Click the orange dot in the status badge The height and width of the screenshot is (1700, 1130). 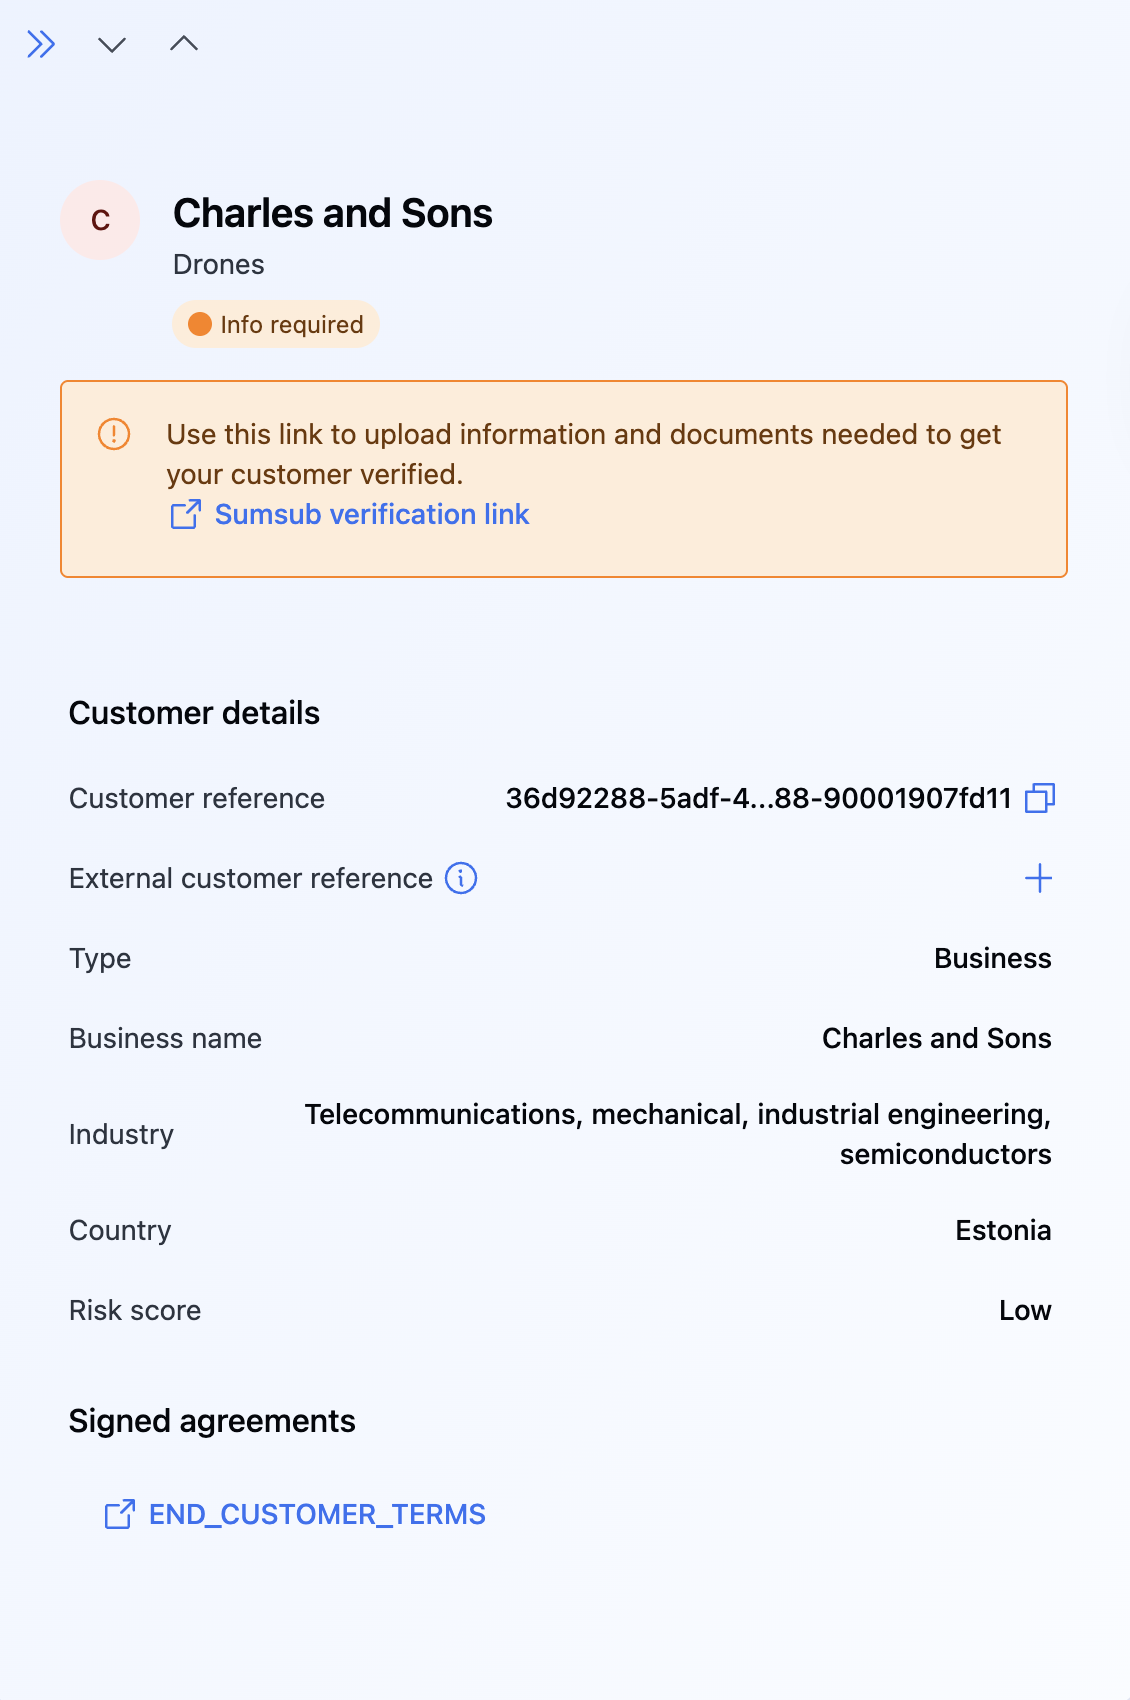[200, 325]
